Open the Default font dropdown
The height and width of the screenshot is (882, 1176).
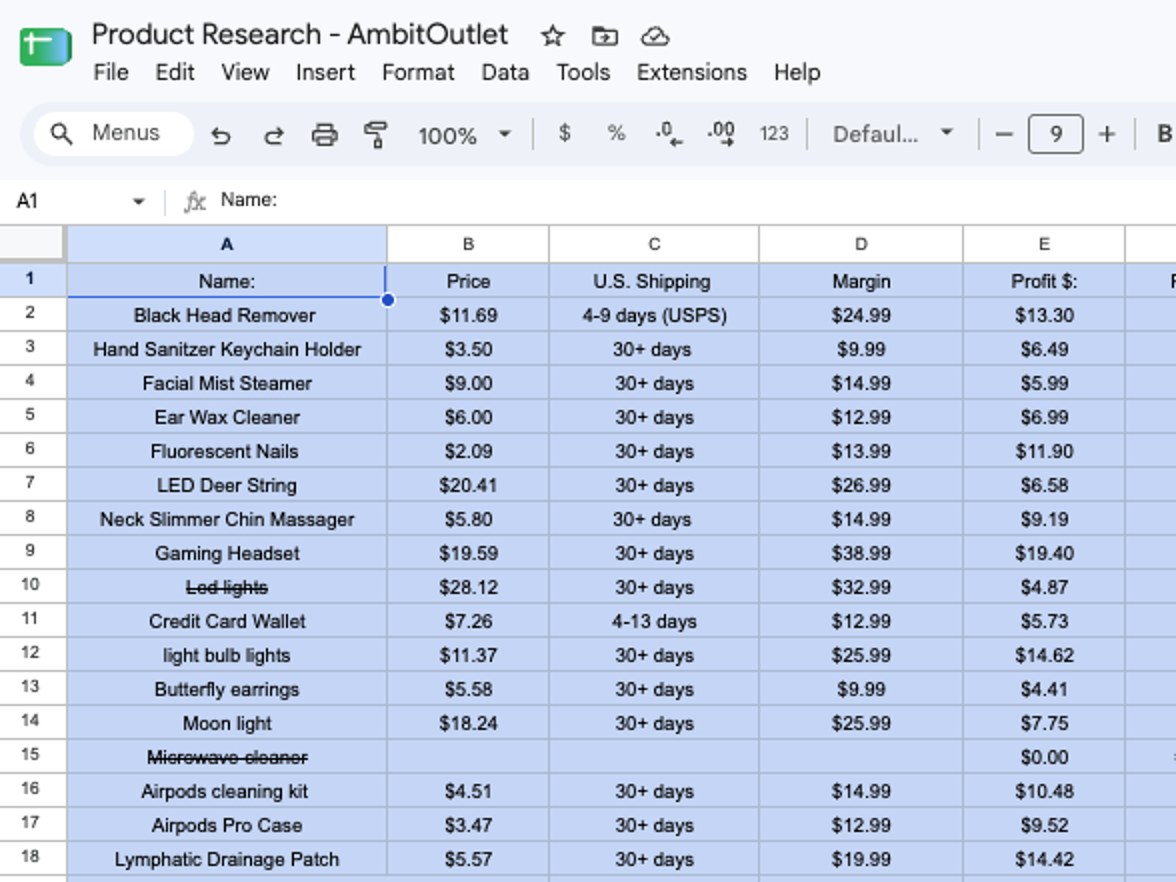892,134
